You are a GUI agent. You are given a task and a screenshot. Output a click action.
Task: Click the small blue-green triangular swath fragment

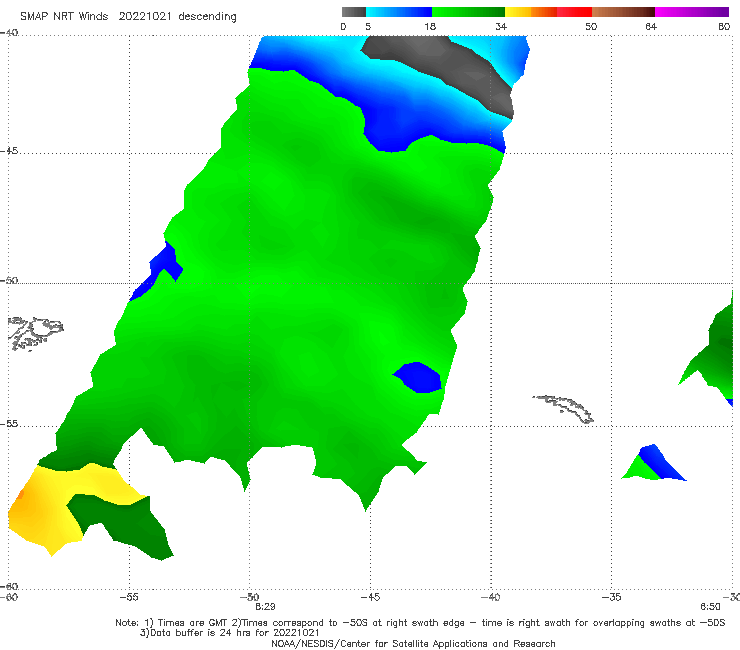[654, 464]
